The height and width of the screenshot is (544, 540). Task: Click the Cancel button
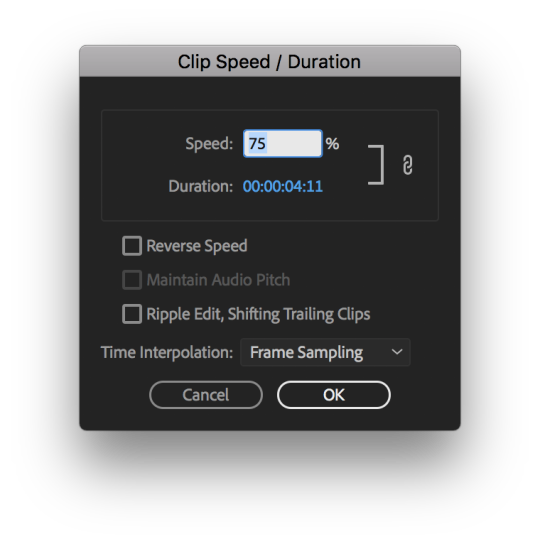click(x=206, y=395)
